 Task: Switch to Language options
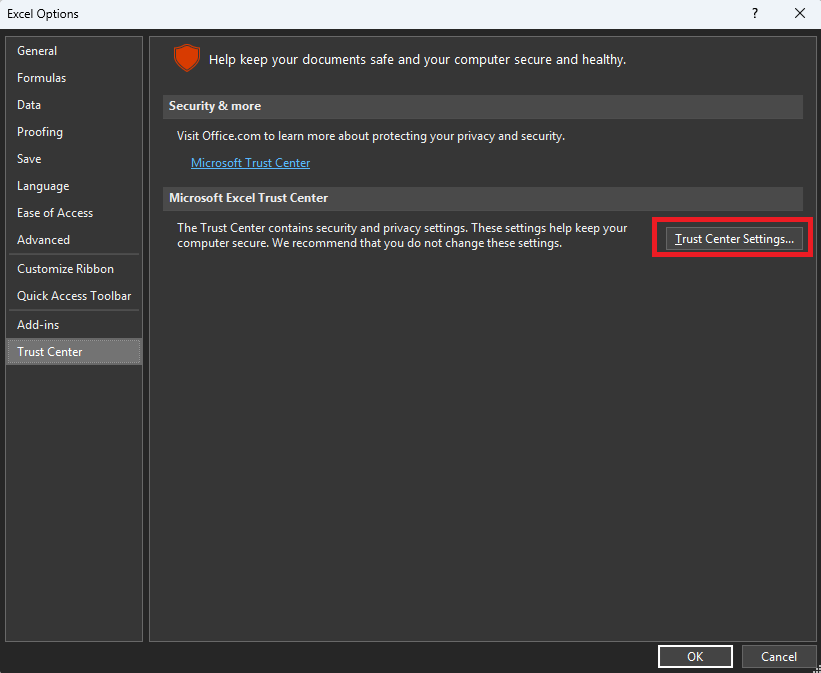(x=43, y=186)
